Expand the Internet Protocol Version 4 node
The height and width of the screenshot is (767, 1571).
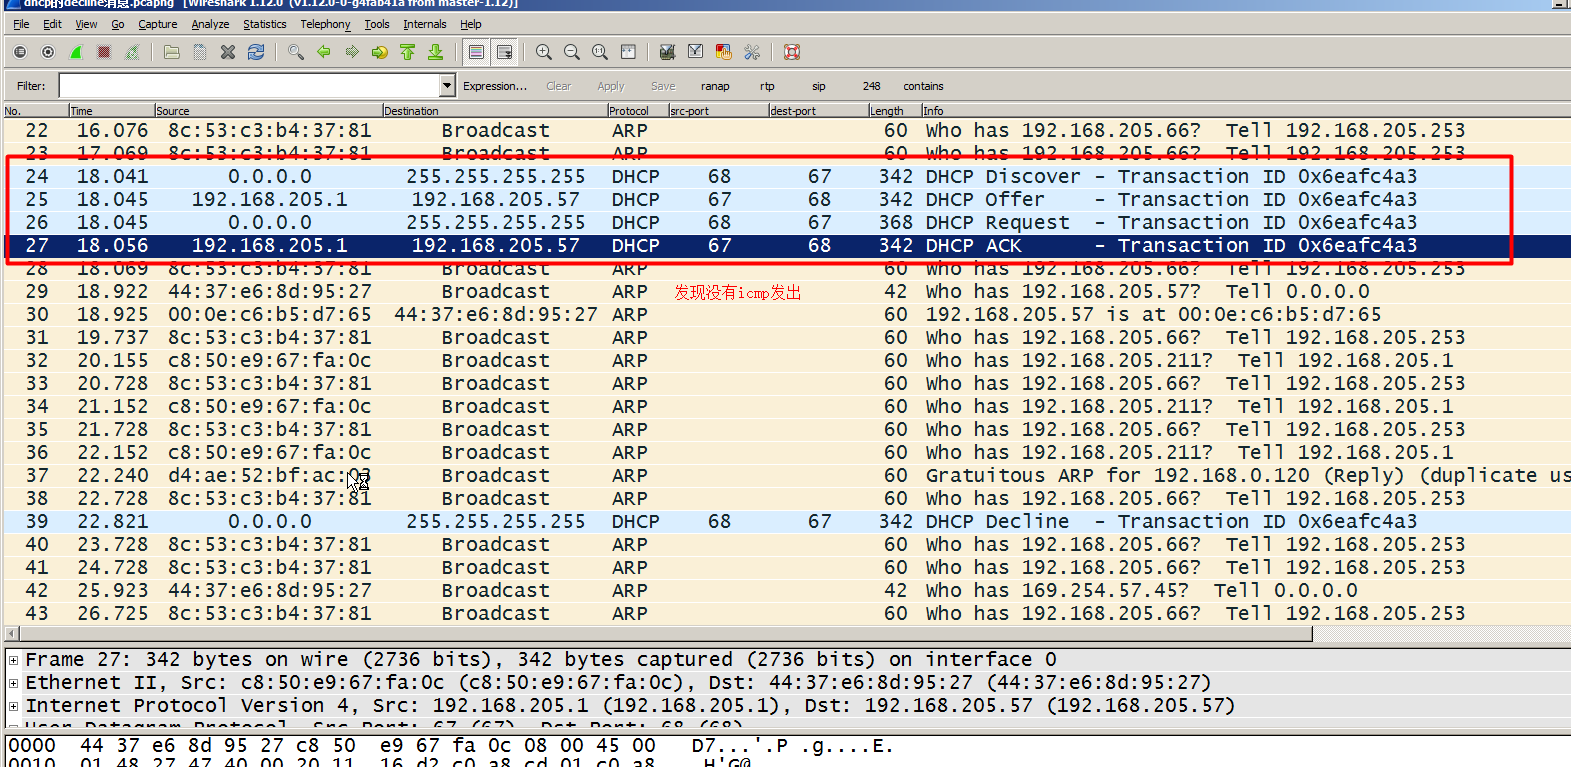(13, 706)
